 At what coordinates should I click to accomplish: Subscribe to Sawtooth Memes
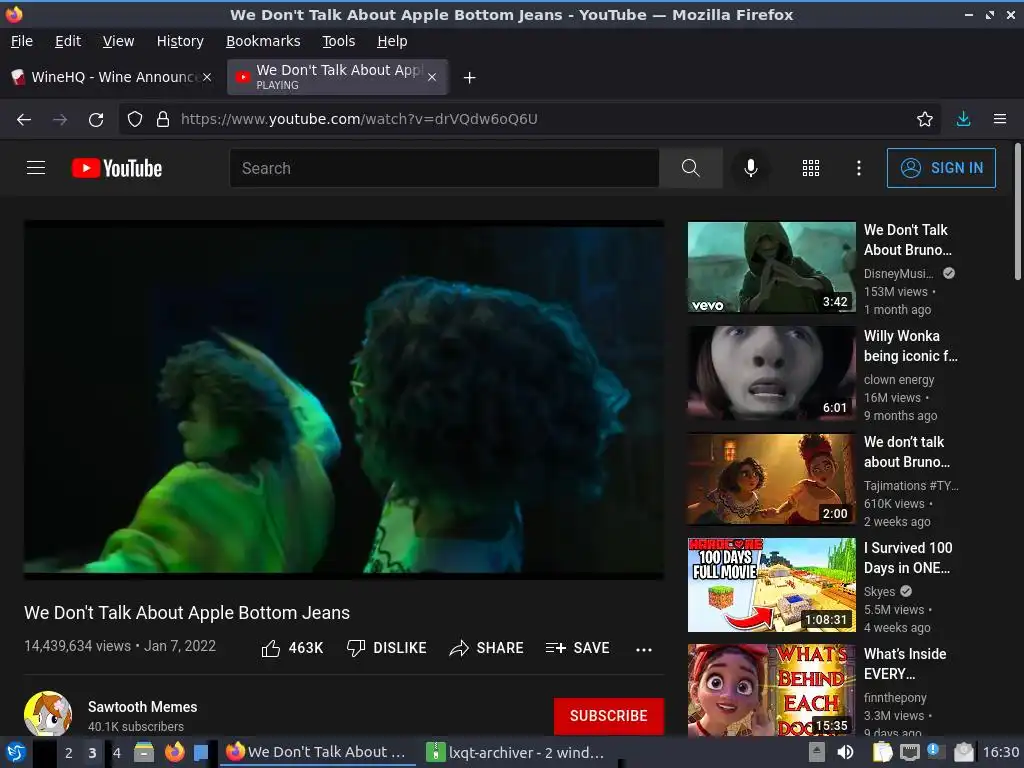click(x=609, y=716)
